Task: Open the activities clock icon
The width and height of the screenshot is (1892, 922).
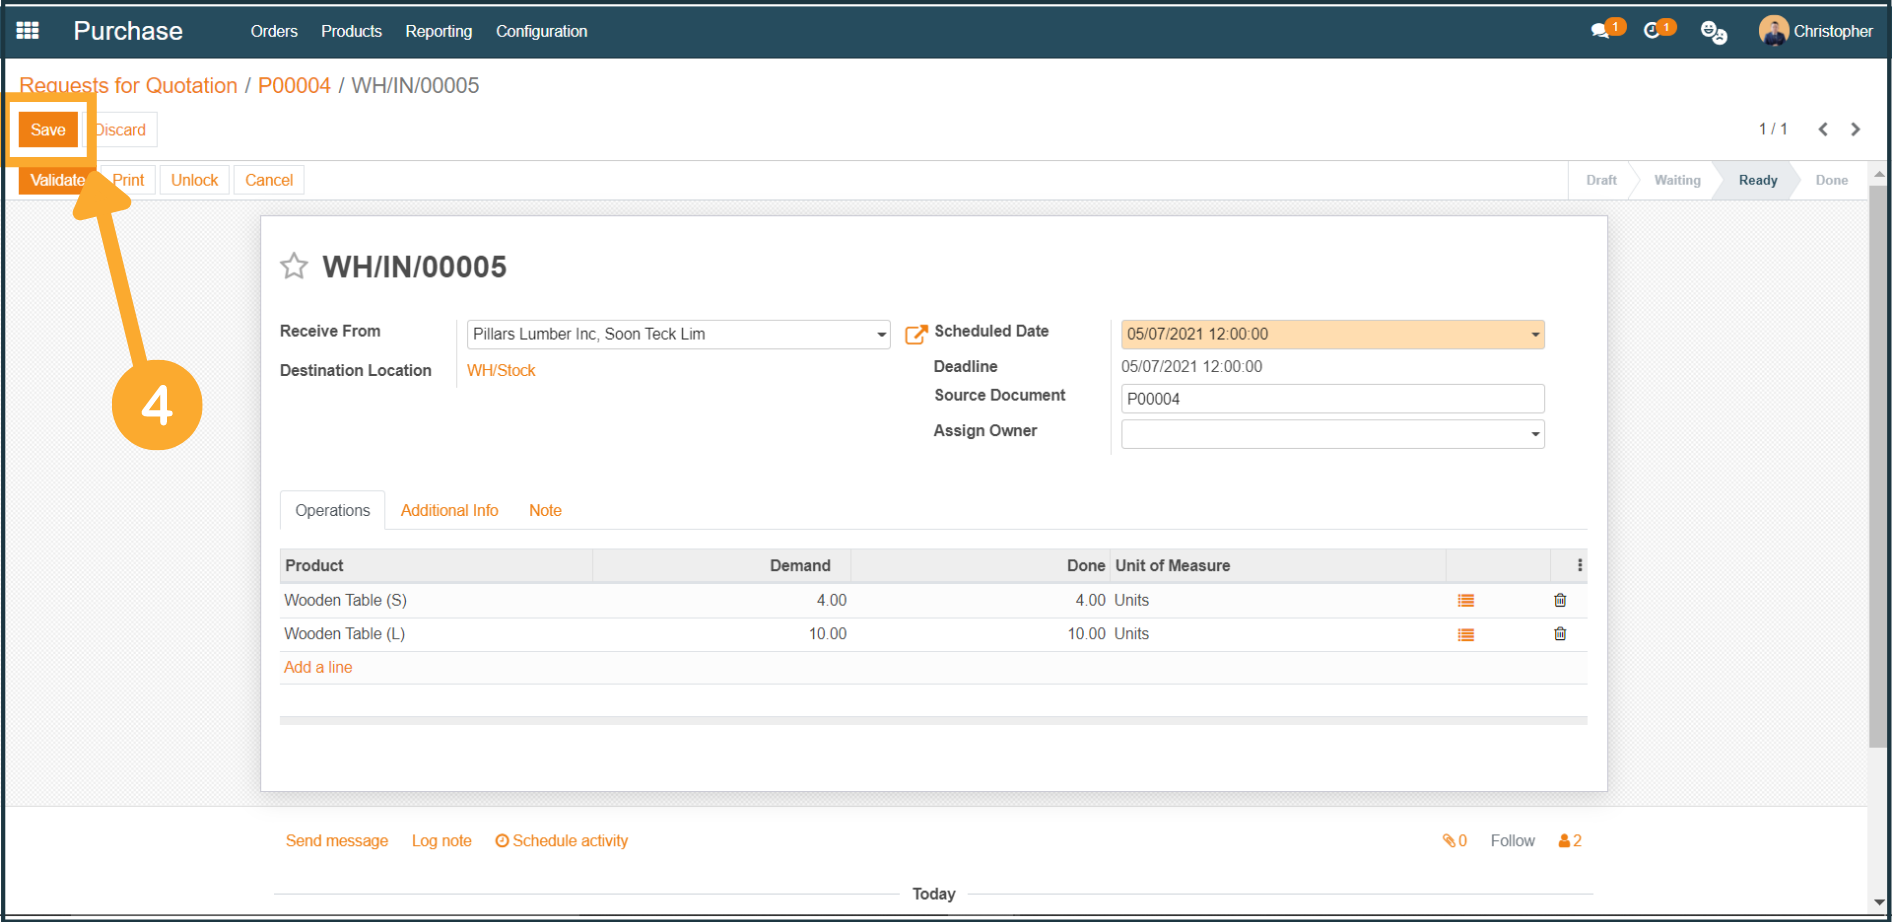Action: [1654, 31]
